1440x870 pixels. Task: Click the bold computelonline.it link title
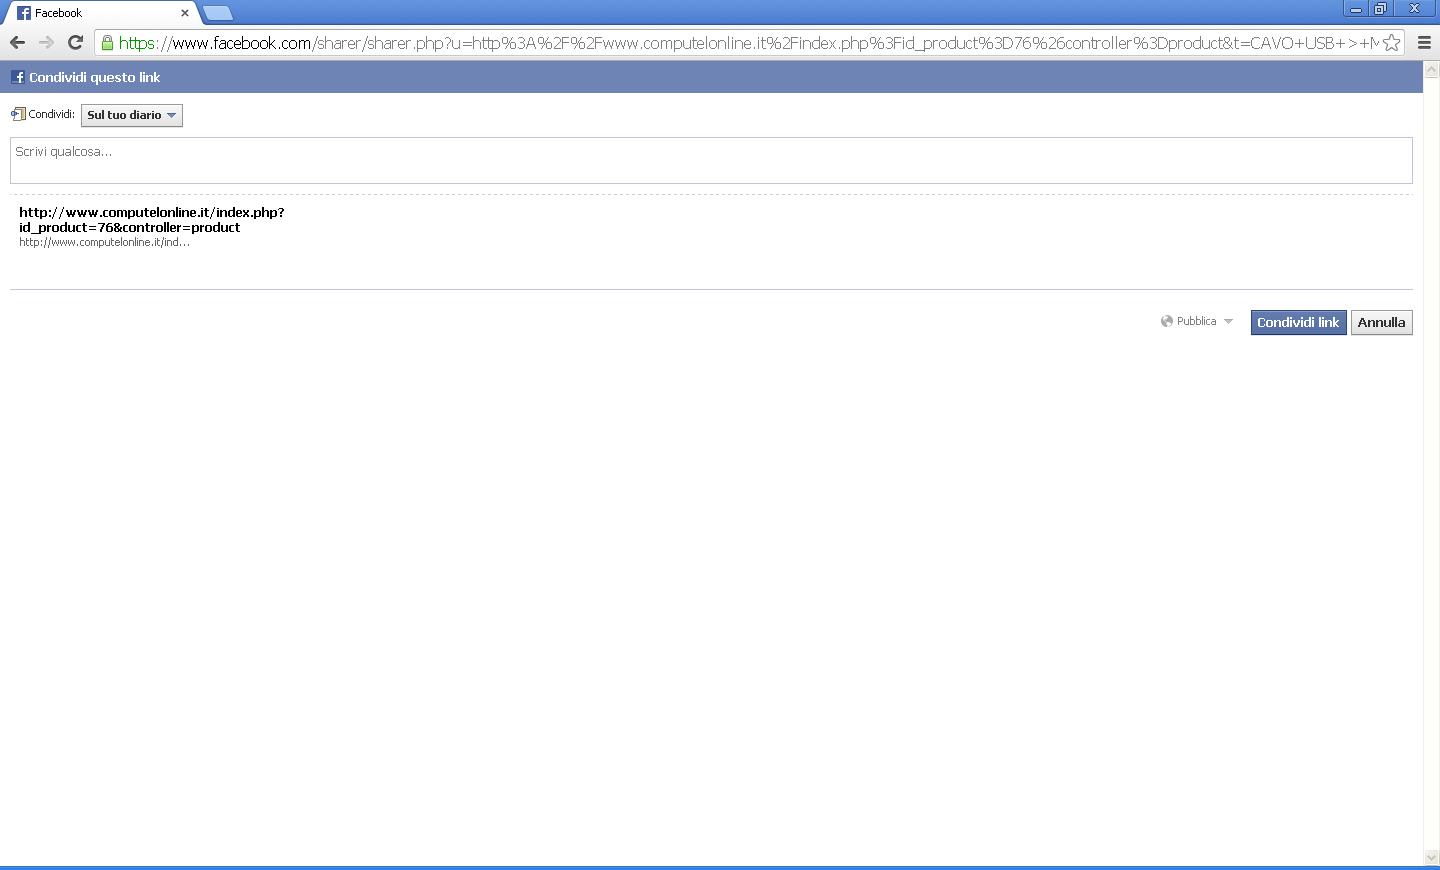click(x=152, y=220)
